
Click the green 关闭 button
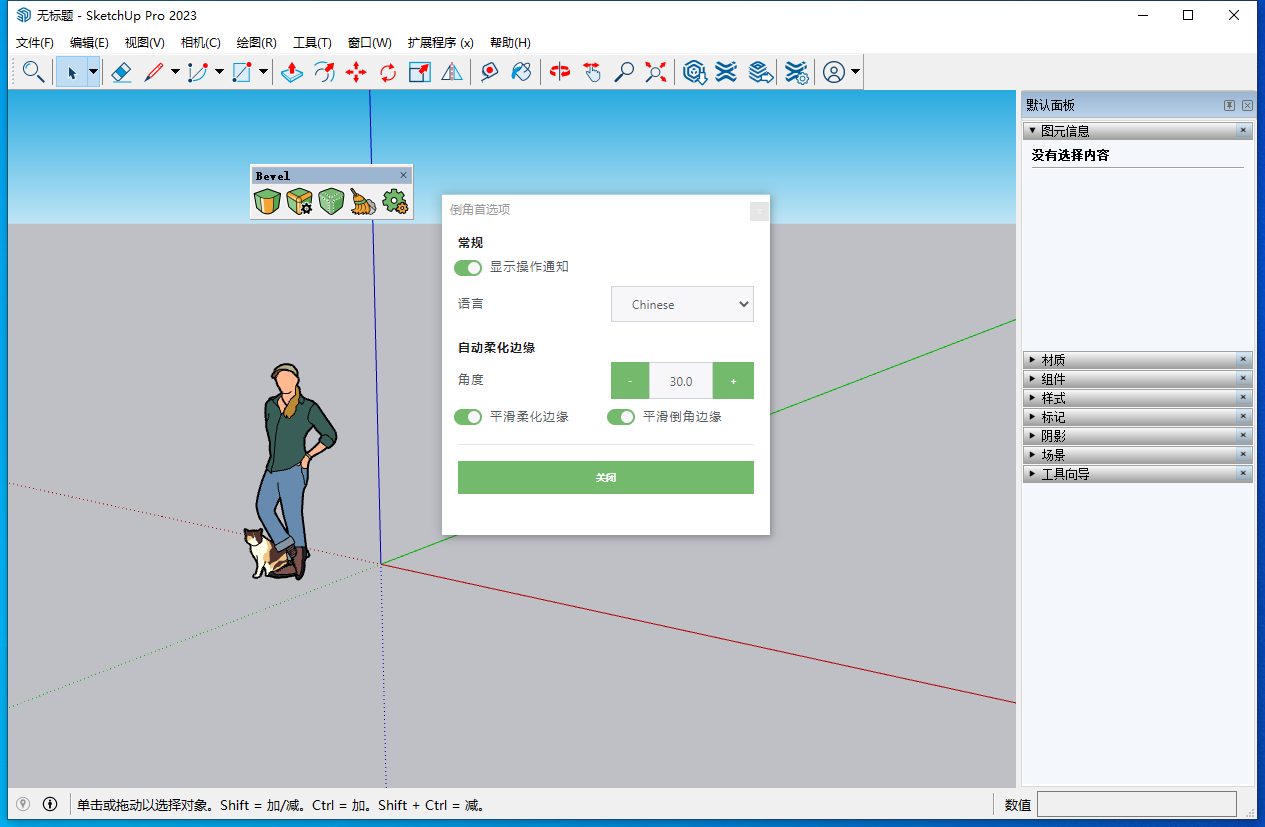point(605,478)
